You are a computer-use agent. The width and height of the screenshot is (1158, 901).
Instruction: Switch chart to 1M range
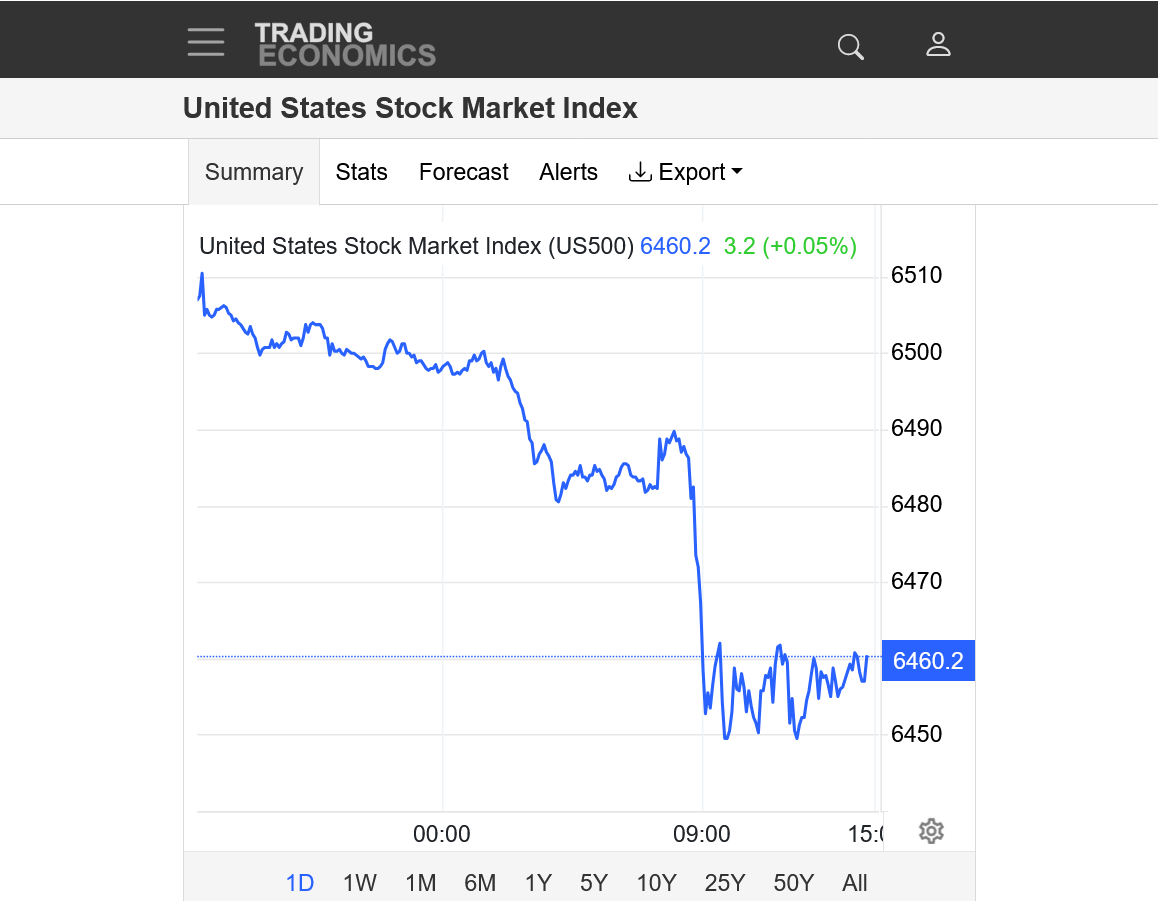point(421,883)
